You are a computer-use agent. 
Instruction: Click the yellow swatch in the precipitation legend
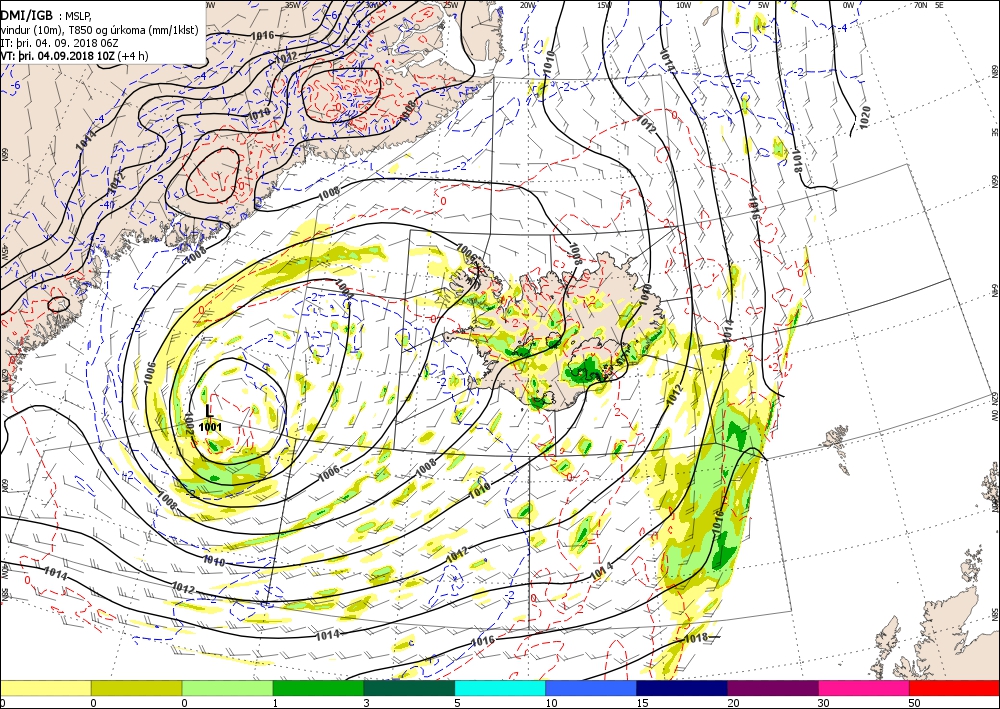pos(45,688)
